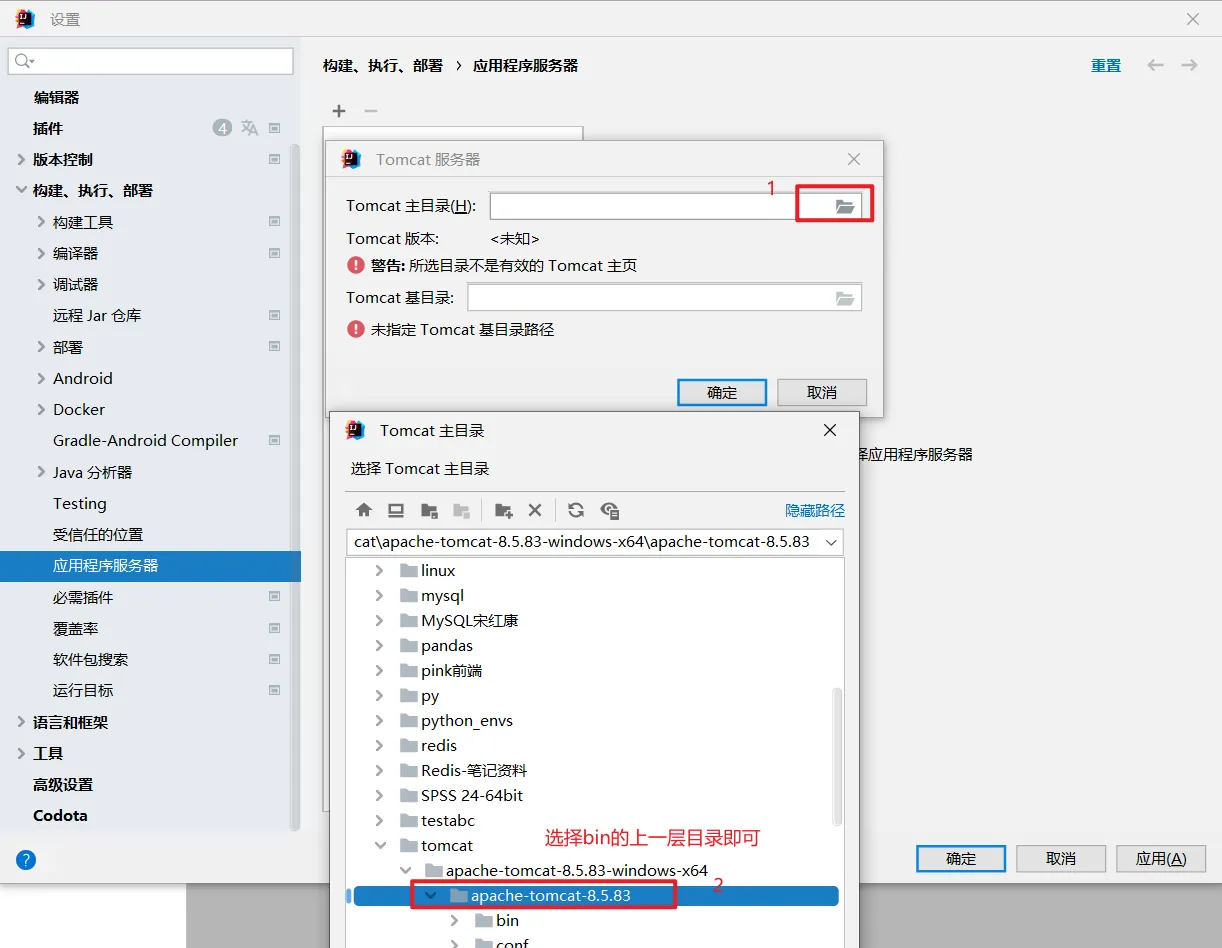Collapse the tomcat folder

379,845
